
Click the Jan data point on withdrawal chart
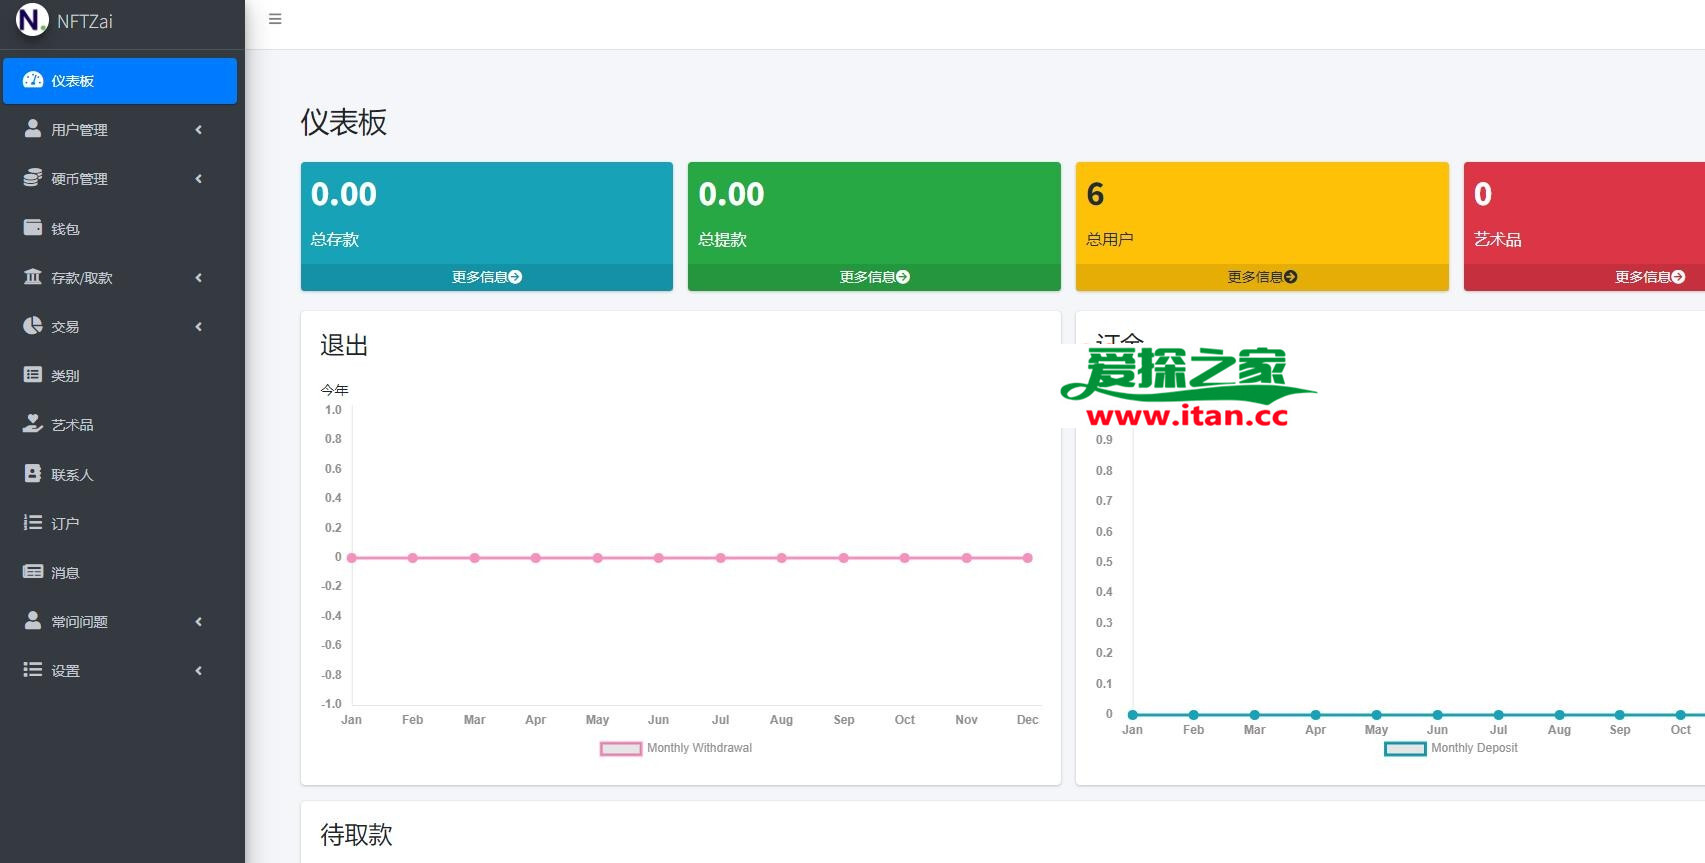(351, 558)
